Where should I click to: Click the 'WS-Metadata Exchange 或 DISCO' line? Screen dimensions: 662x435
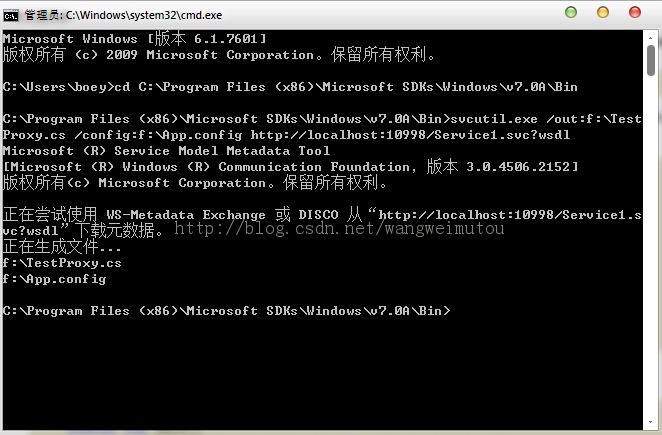tap(322, 215)
